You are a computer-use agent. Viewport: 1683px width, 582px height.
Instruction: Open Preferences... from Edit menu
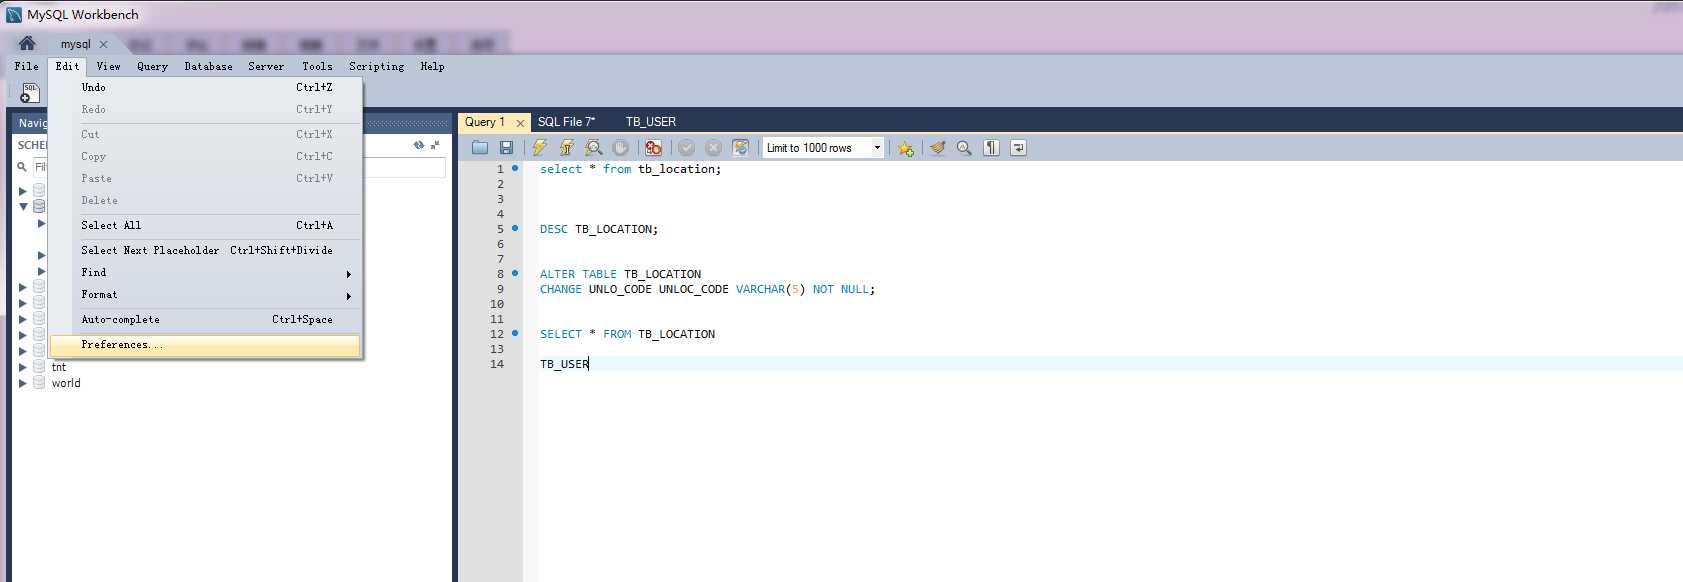click(205, 345)
